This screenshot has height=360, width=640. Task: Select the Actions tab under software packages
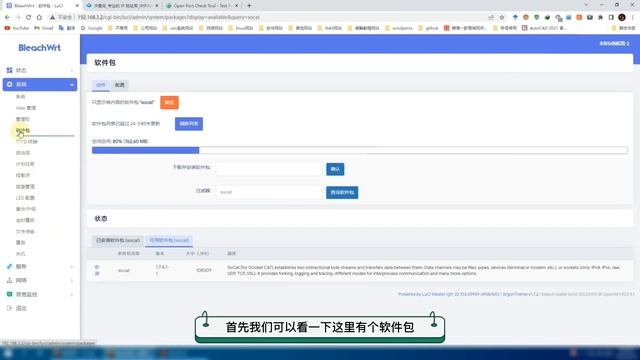[101, 85]
